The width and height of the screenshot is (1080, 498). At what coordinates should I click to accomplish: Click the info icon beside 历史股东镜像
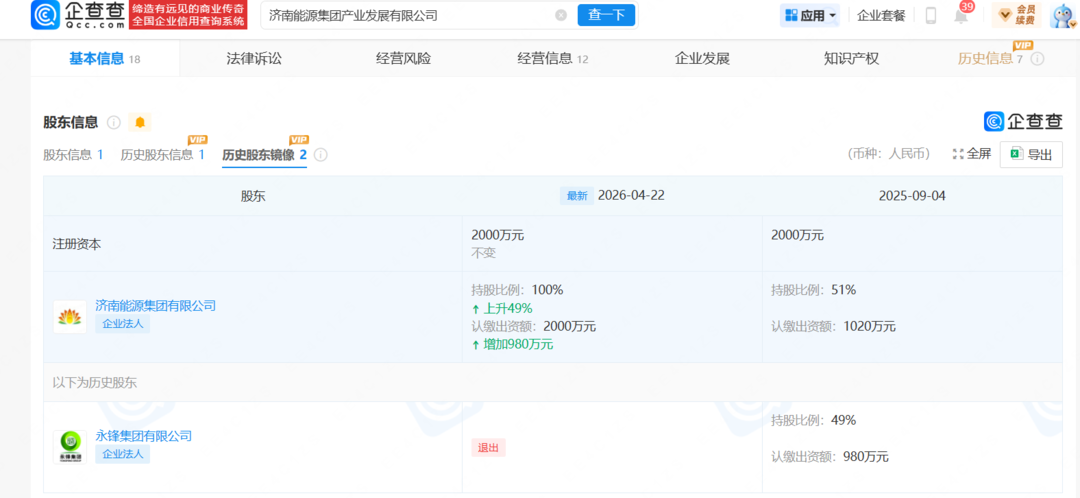321,155
